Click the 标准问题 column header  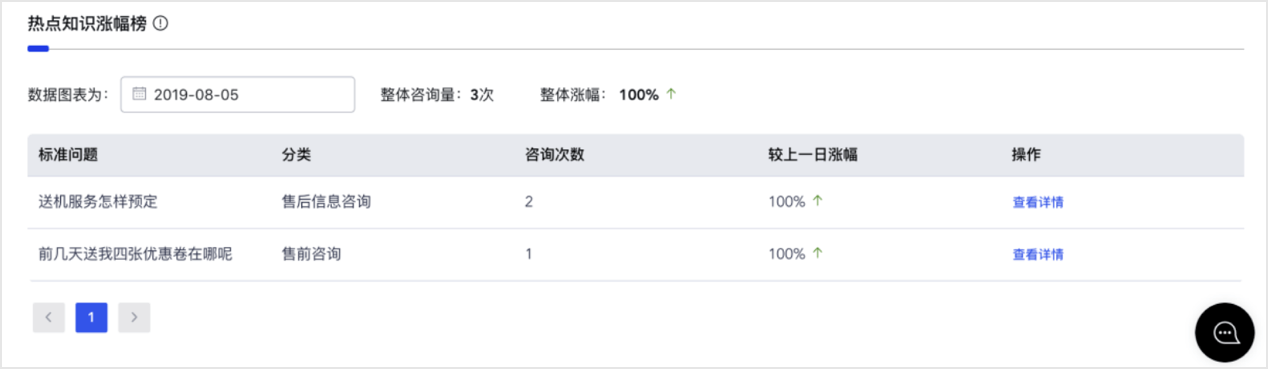click(x=68, y=155)
